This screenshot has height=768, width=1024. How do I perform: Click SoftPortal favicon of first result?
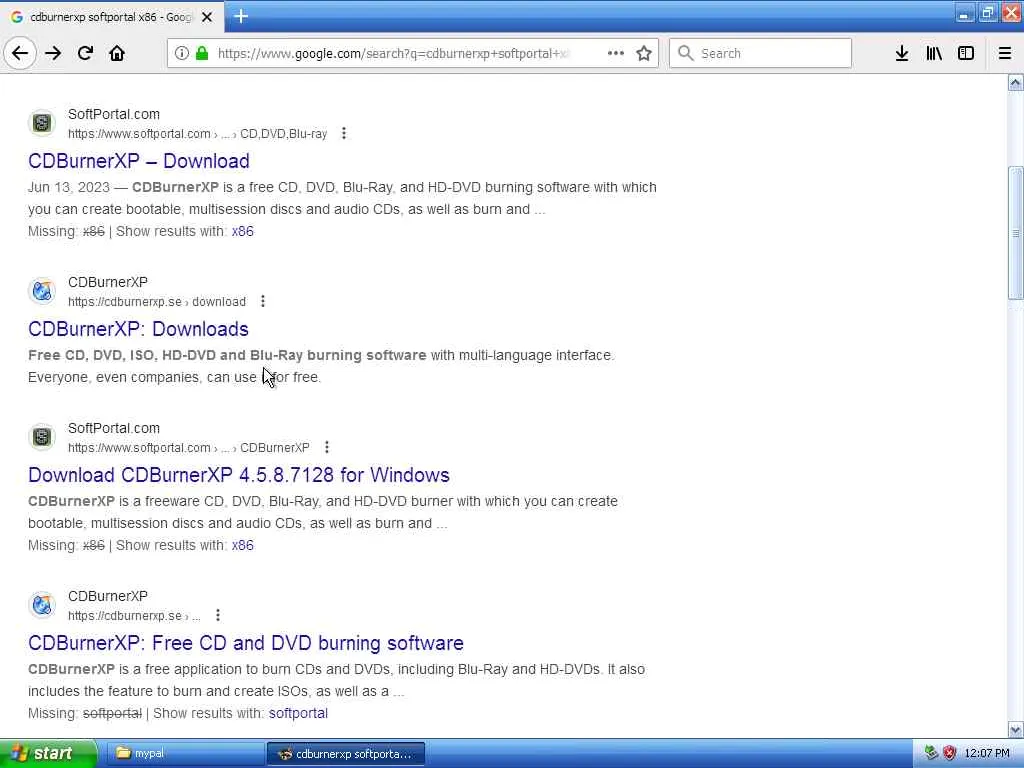42,123
